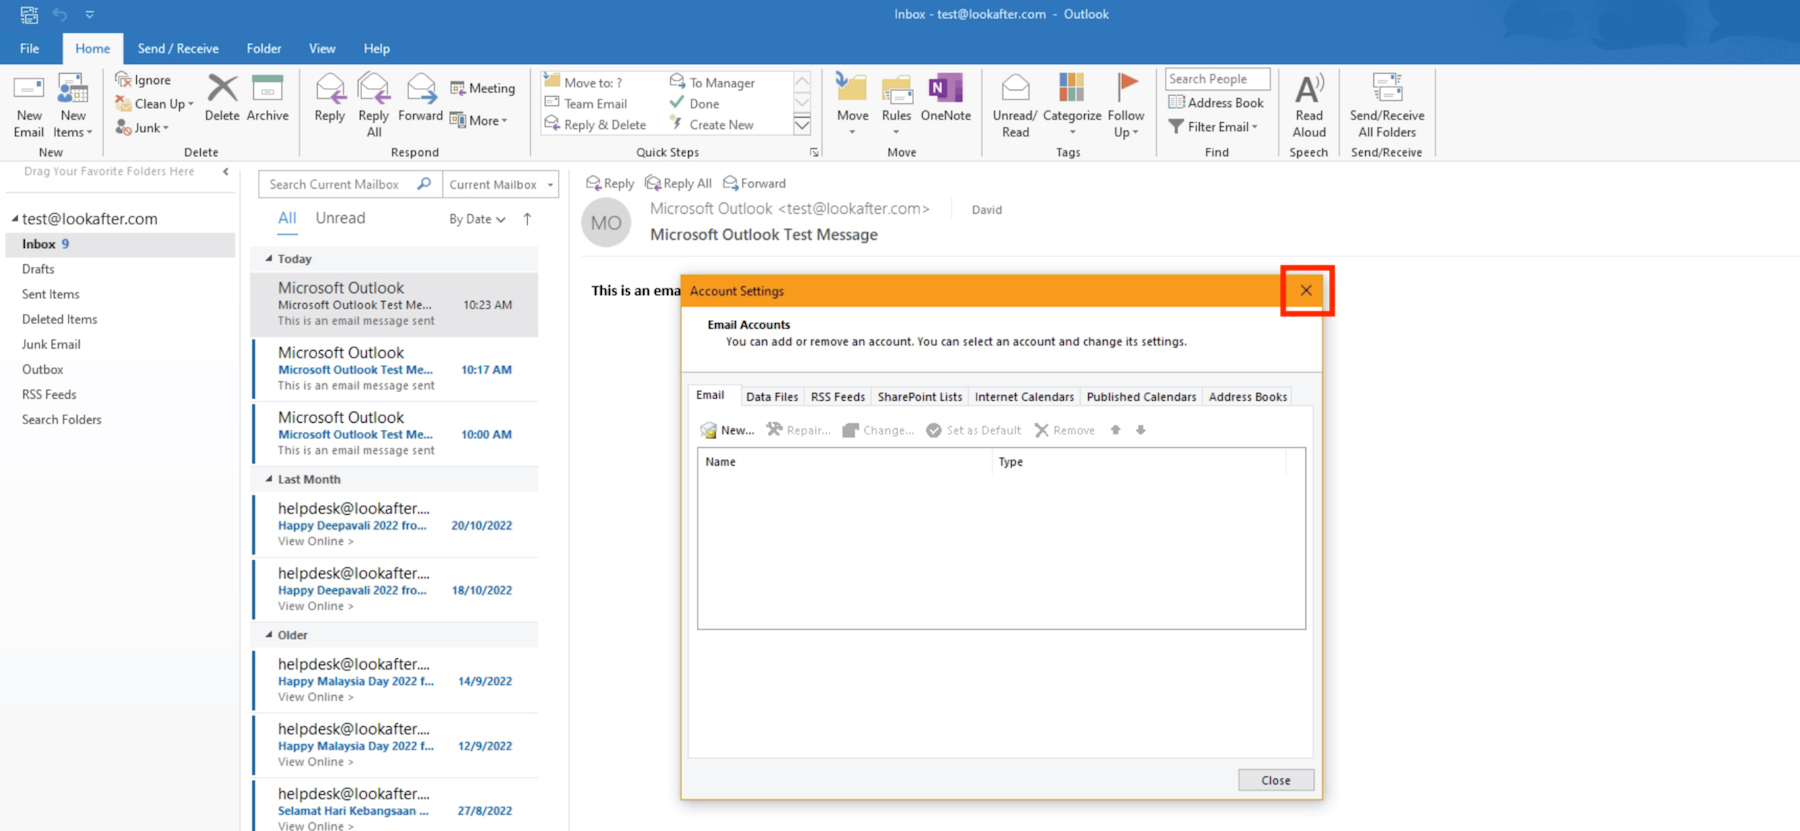Click the Read Aloud speech icon

click(x=1308, y=92)
